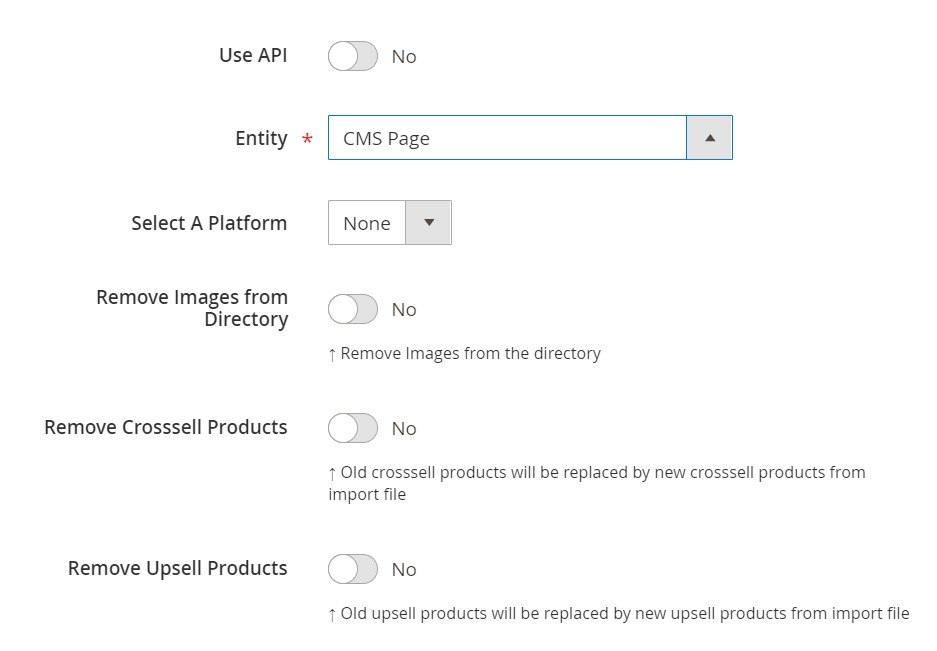Click the Remove Crosssell Products label
Viewport: 937px width, 651px height.
tap(166, 427)
